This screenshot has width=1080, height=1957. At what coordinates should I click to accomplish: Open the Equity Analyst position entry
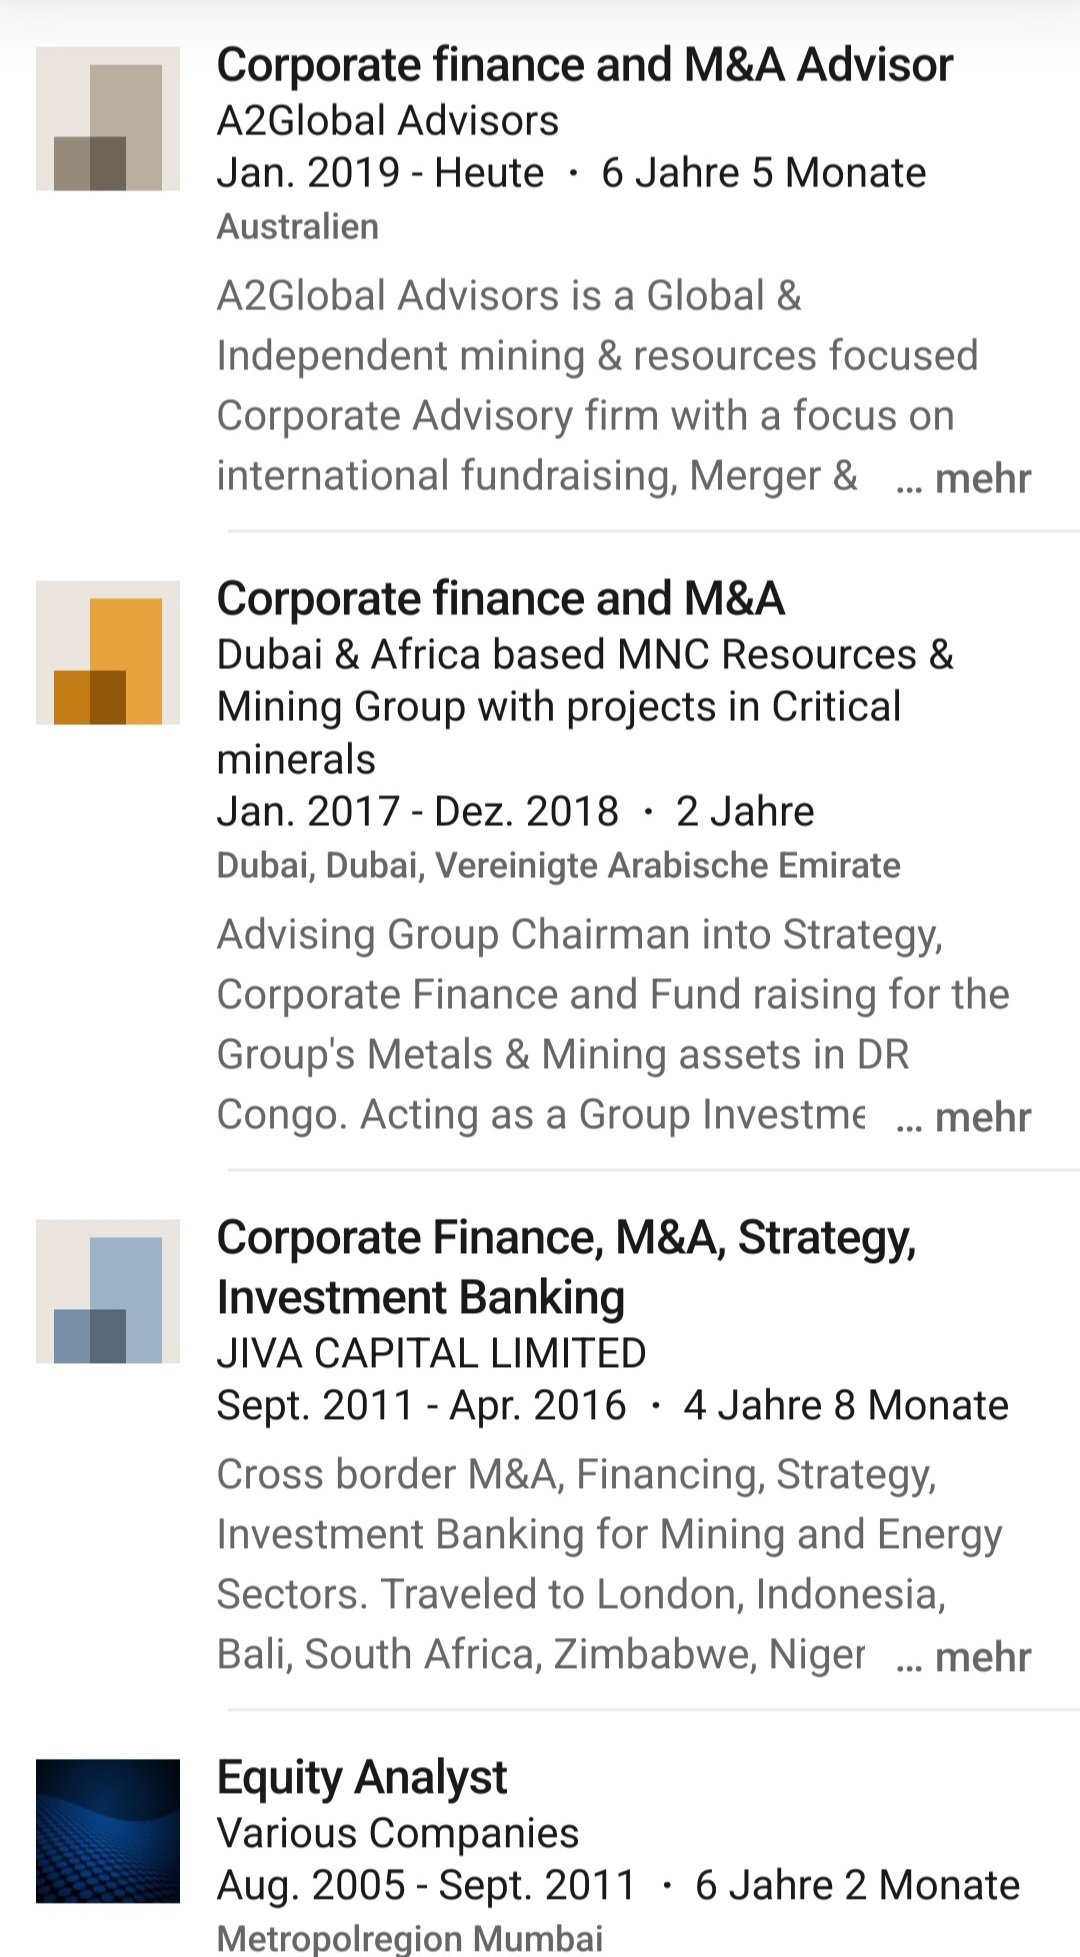pos(362,1777)
